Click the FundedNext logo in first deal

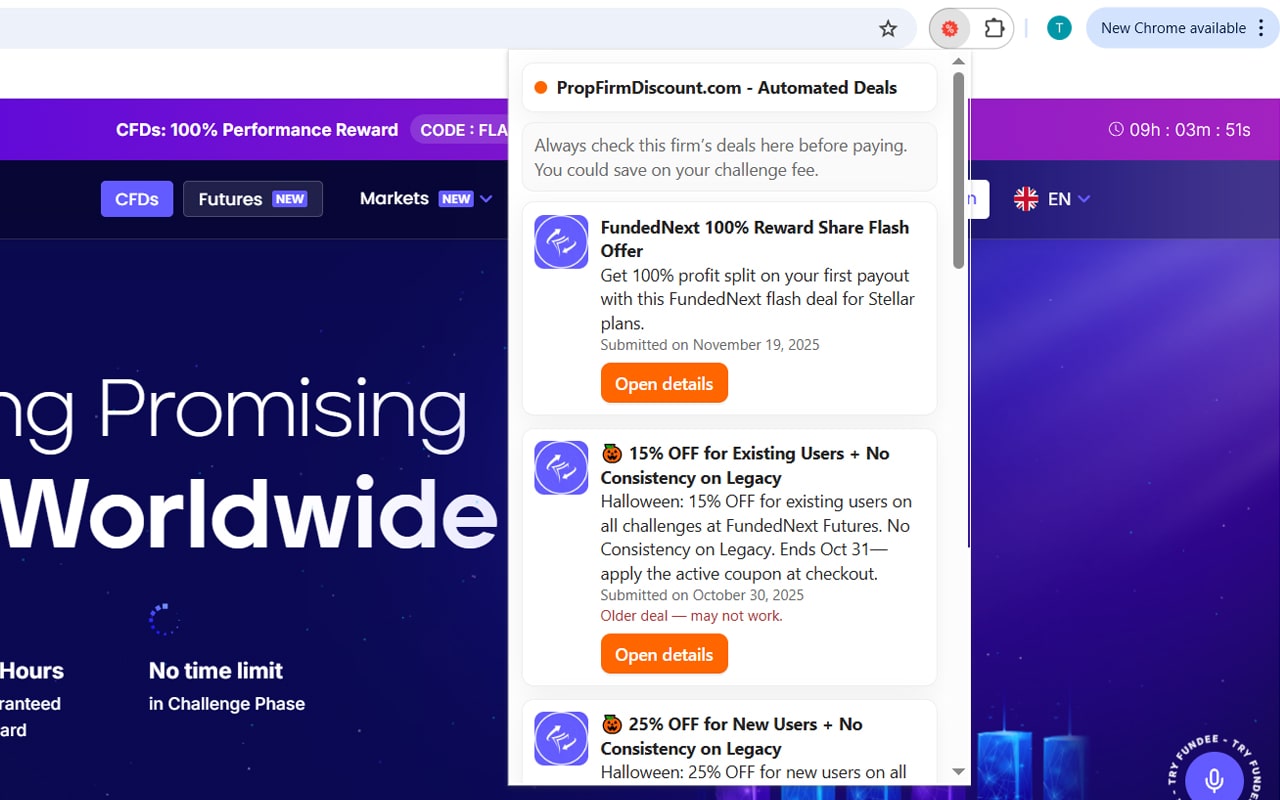click(x=561, y=242)
